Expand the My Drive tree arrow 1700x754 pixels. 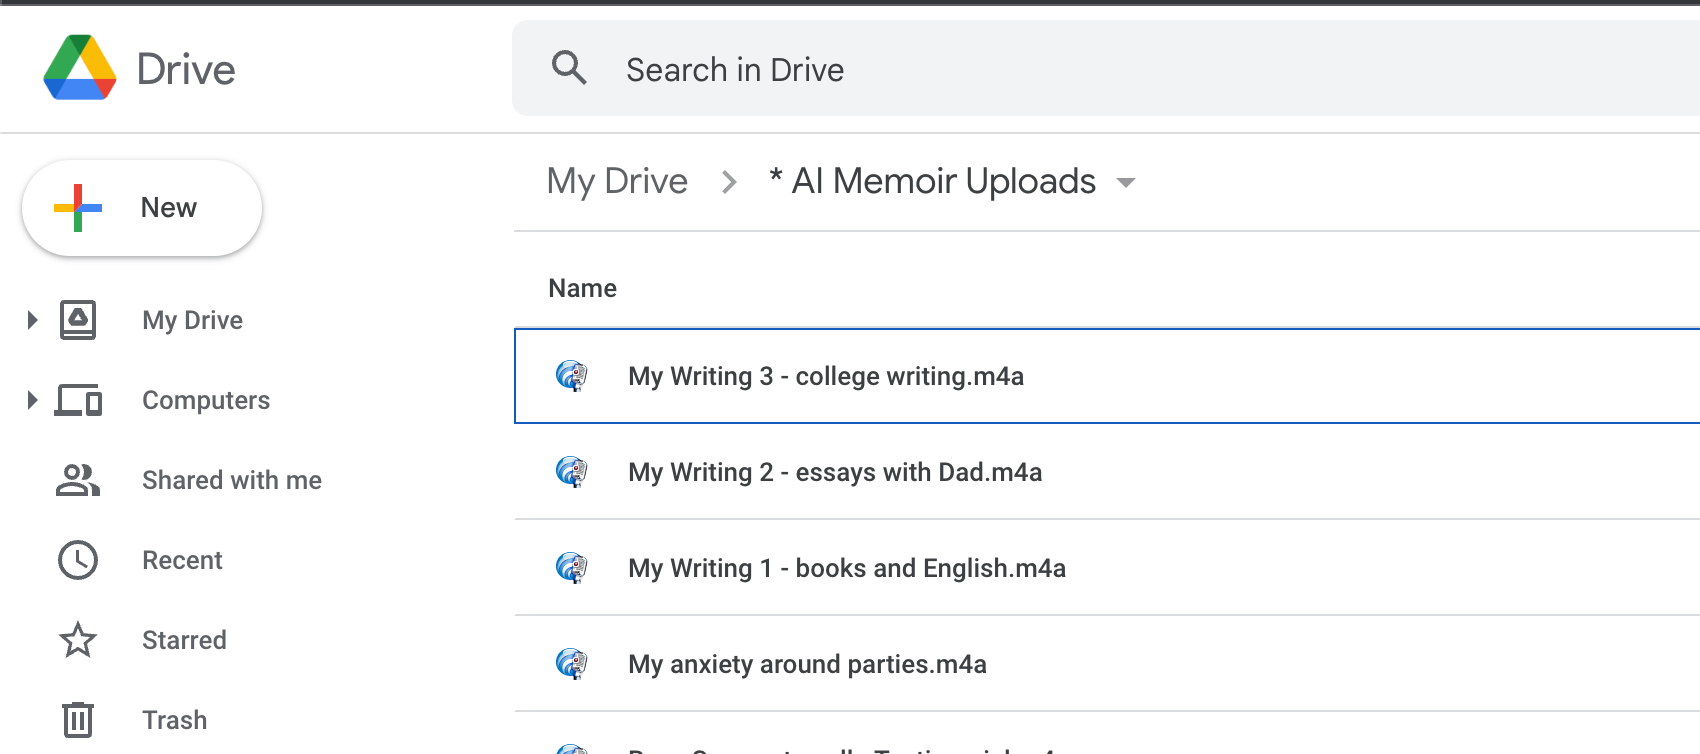[x=32, y=320]
